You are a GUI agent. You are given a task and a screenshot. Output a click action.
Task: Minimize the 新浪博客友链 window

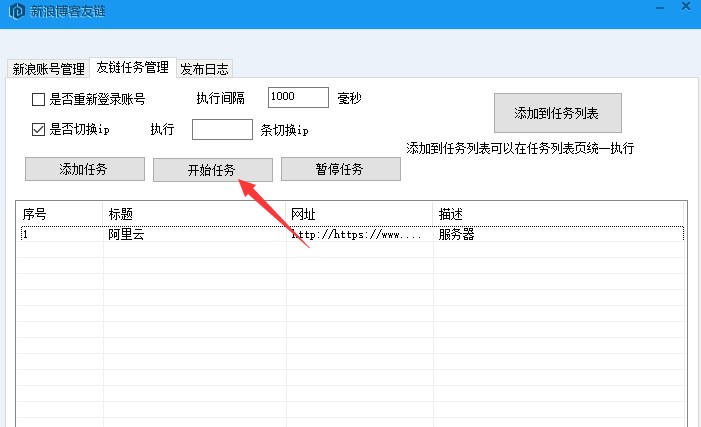coord(660,8)
